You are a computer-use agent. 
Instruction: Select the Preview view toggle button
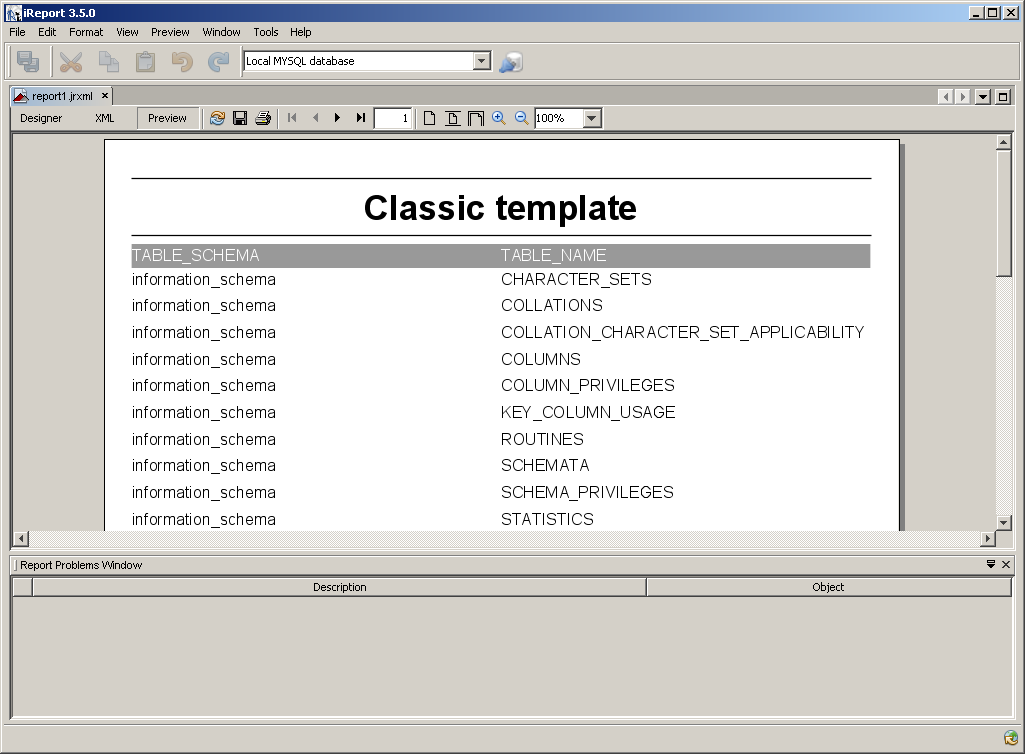point(167,118)
